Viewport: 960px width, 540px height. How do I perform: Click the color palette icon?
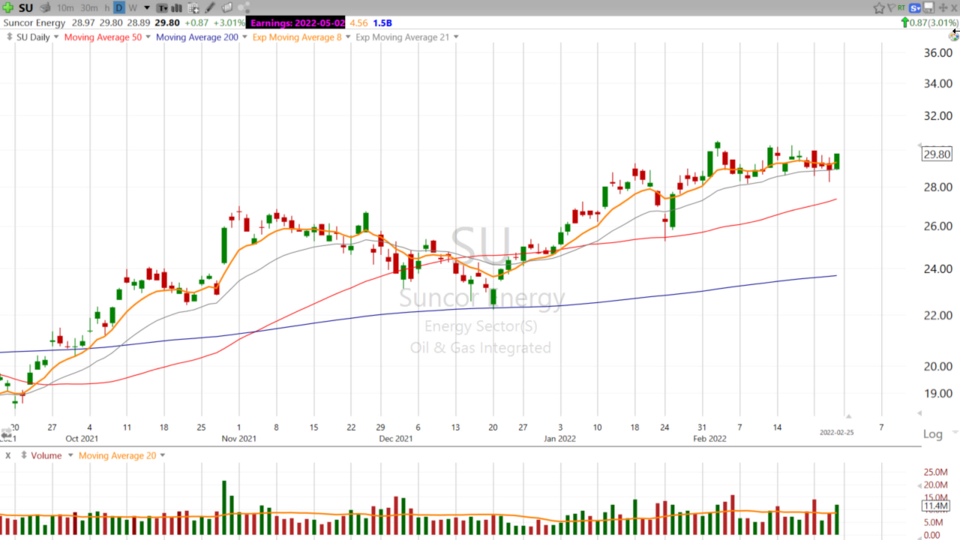(954, 36)
